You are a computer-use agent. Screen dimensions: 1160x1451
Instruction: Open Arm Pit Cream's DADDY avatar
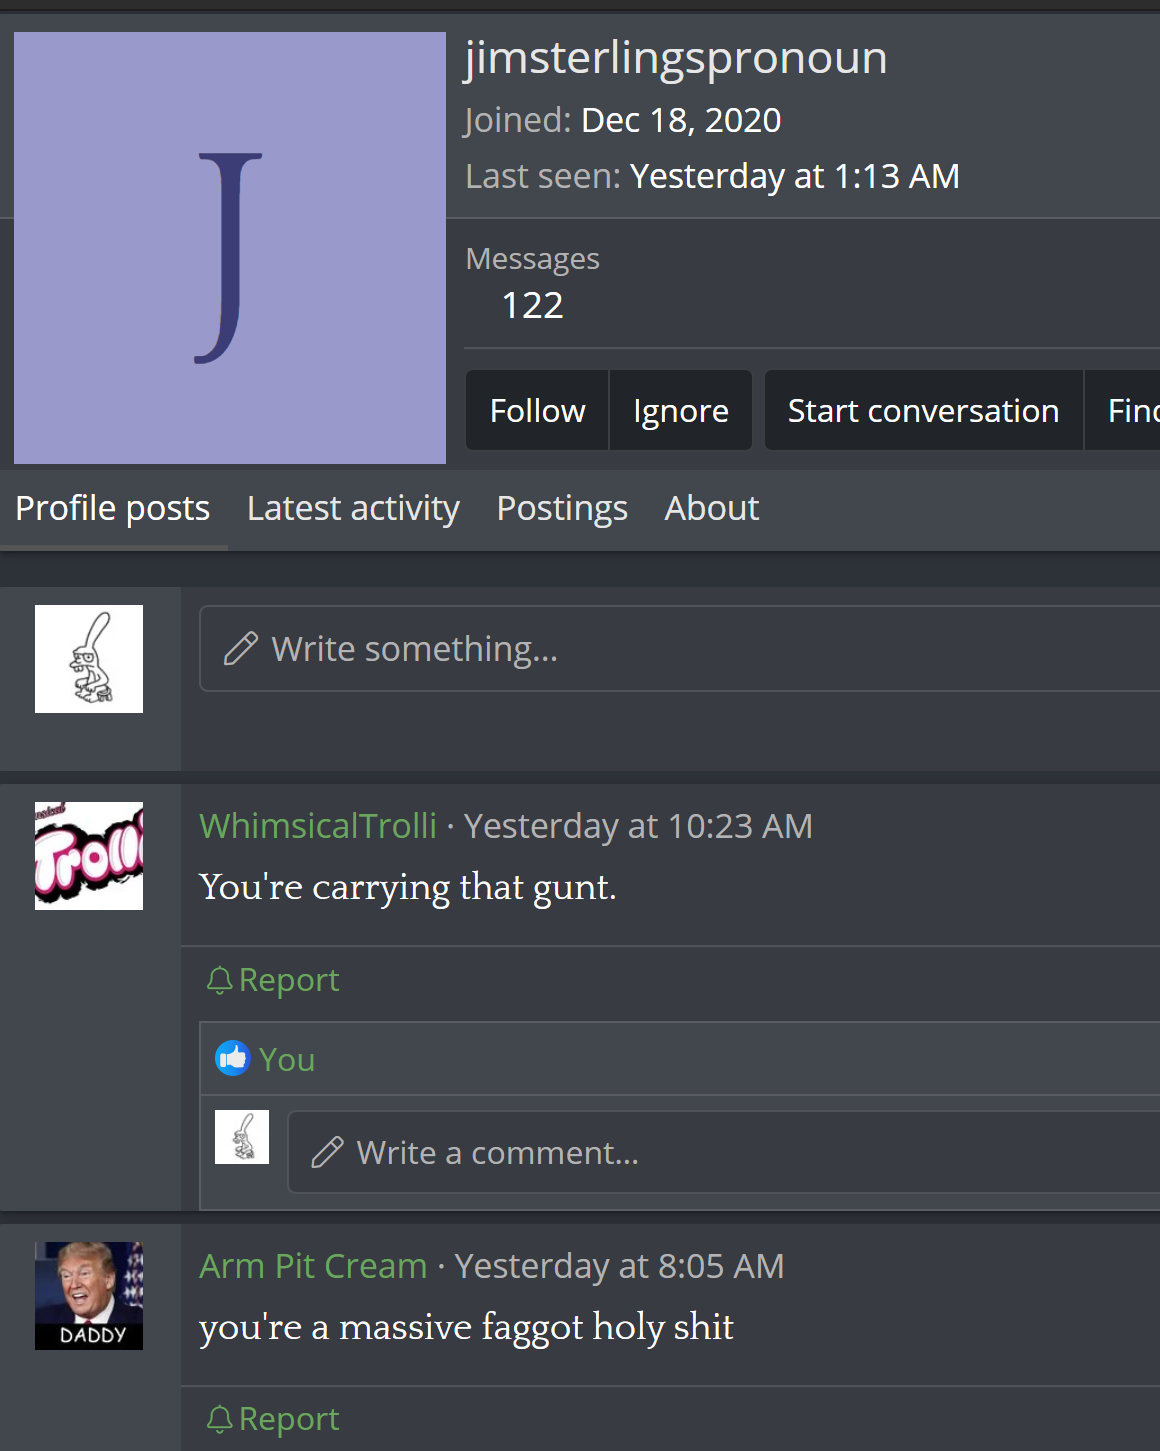[x=89, y=1296]
